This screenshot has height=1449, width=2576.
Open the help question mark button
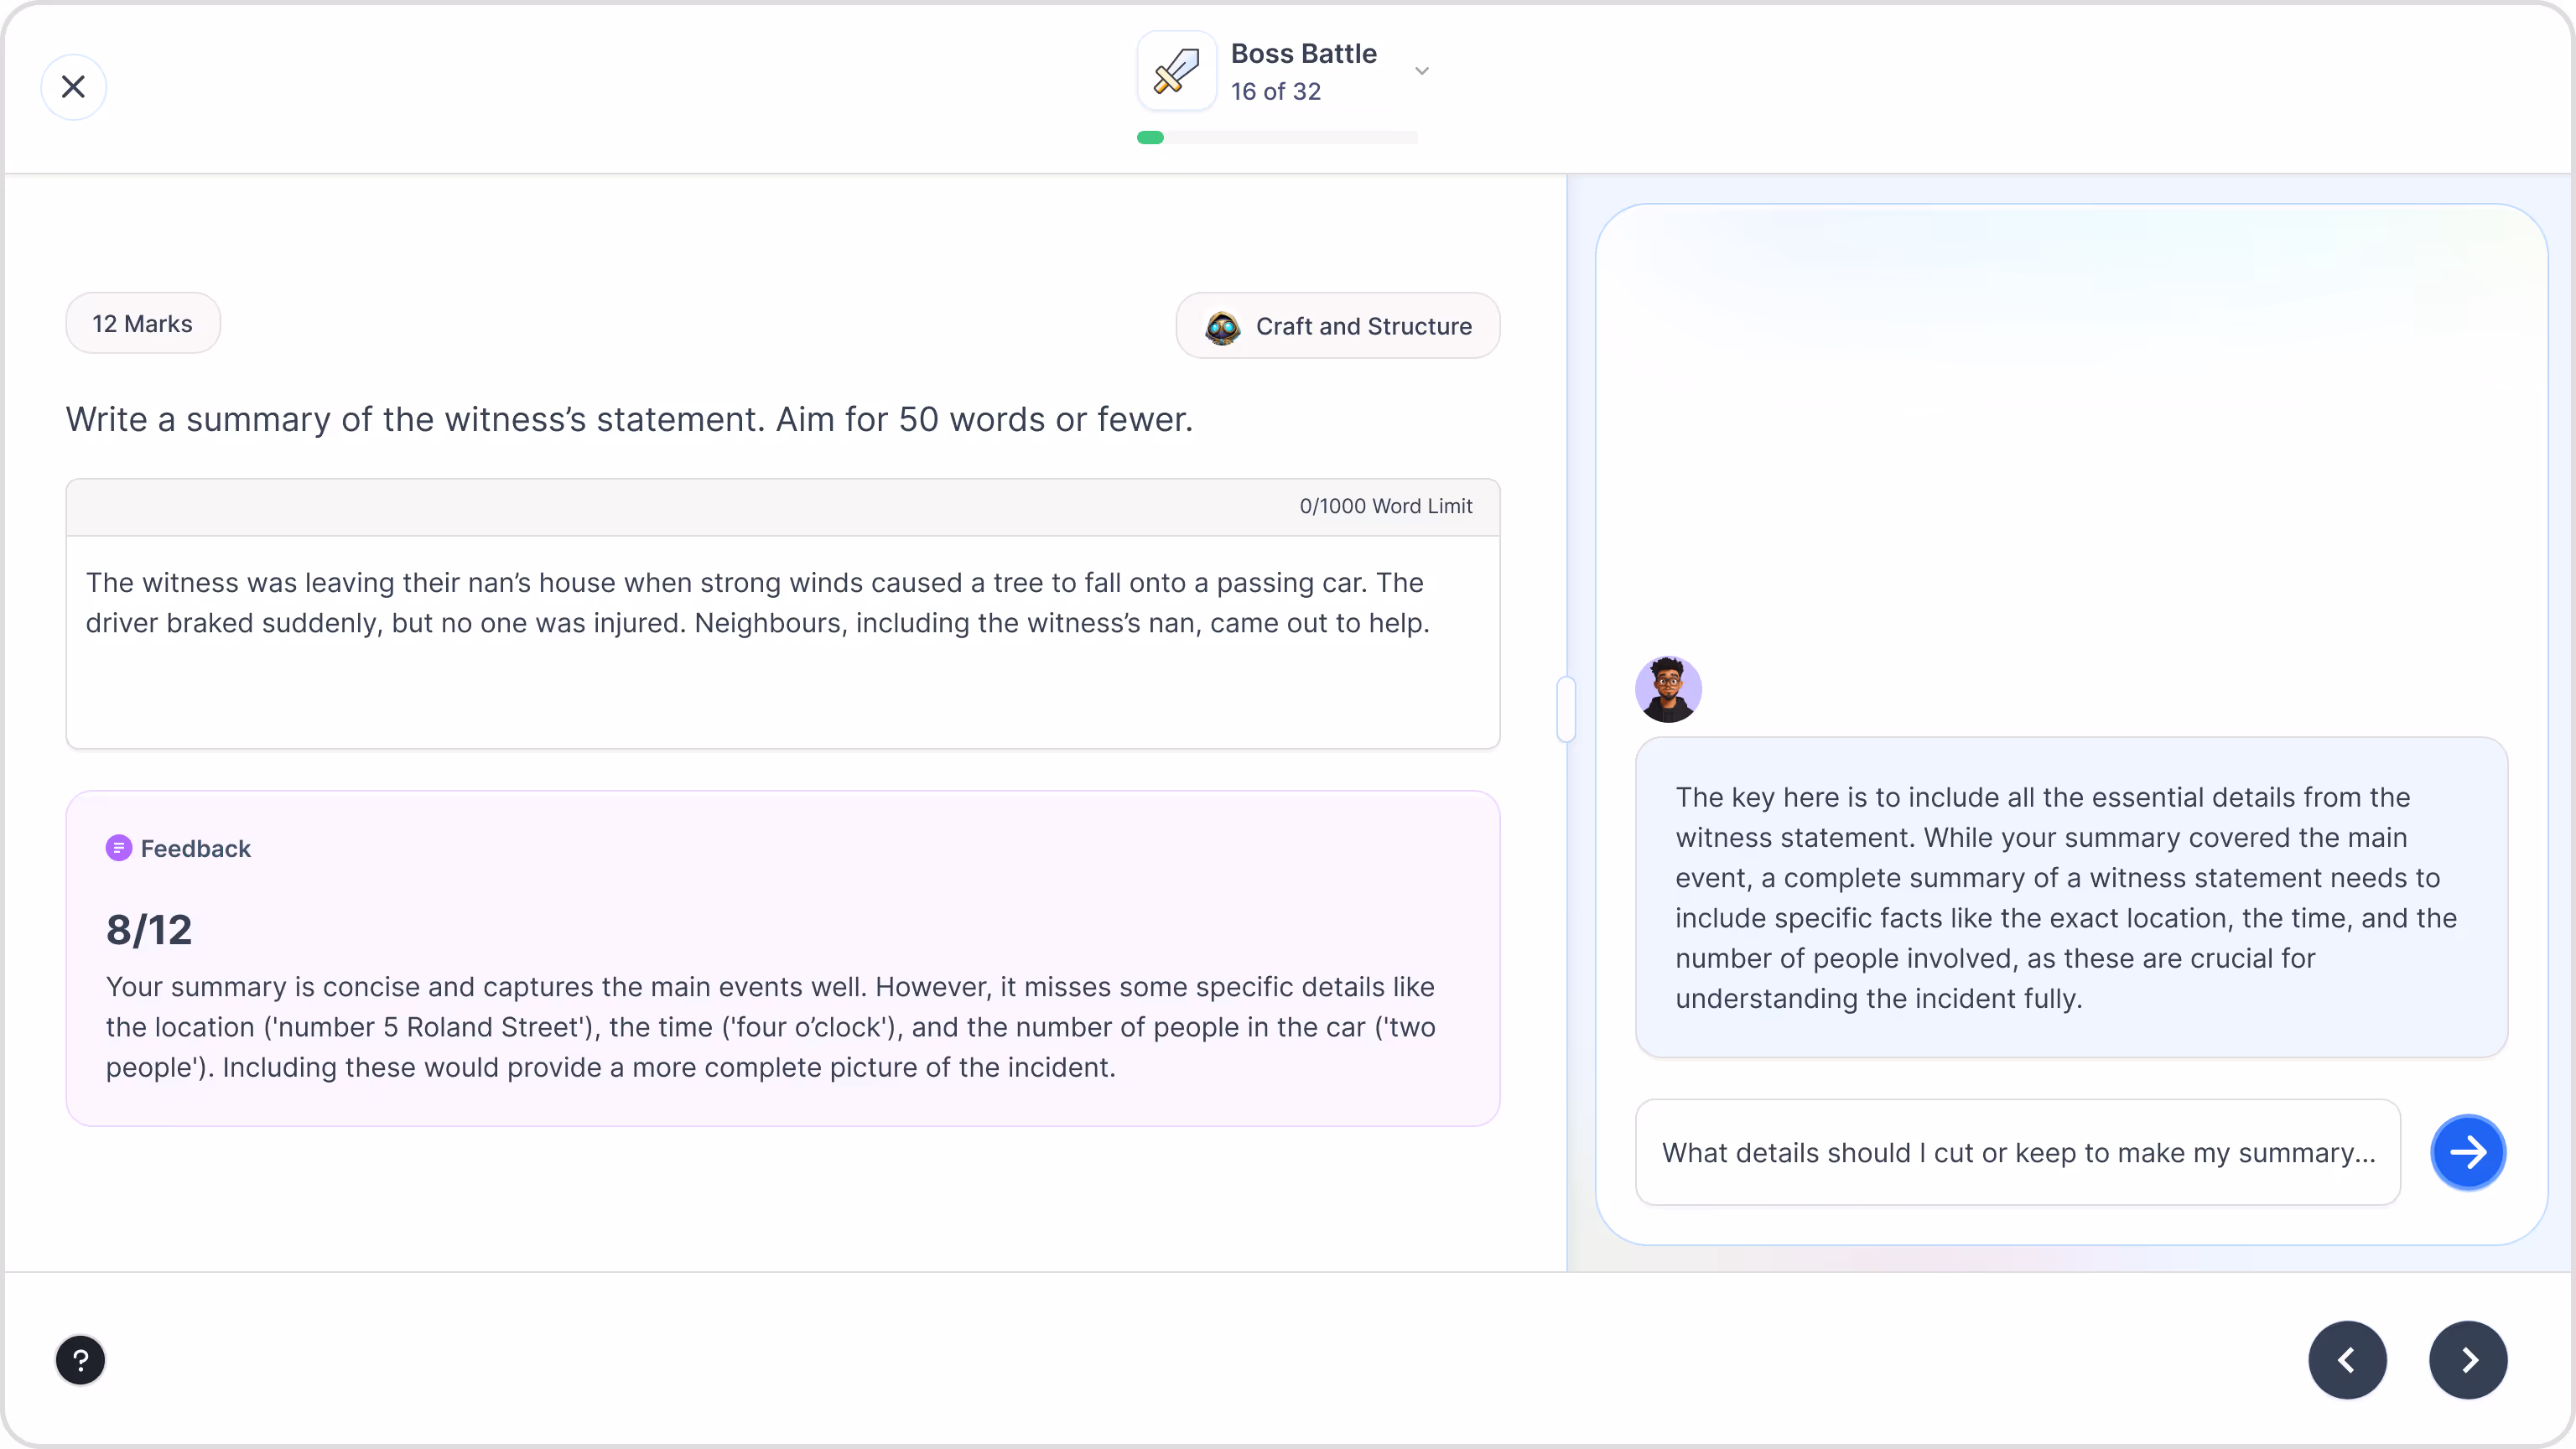tap(80, 1360)
